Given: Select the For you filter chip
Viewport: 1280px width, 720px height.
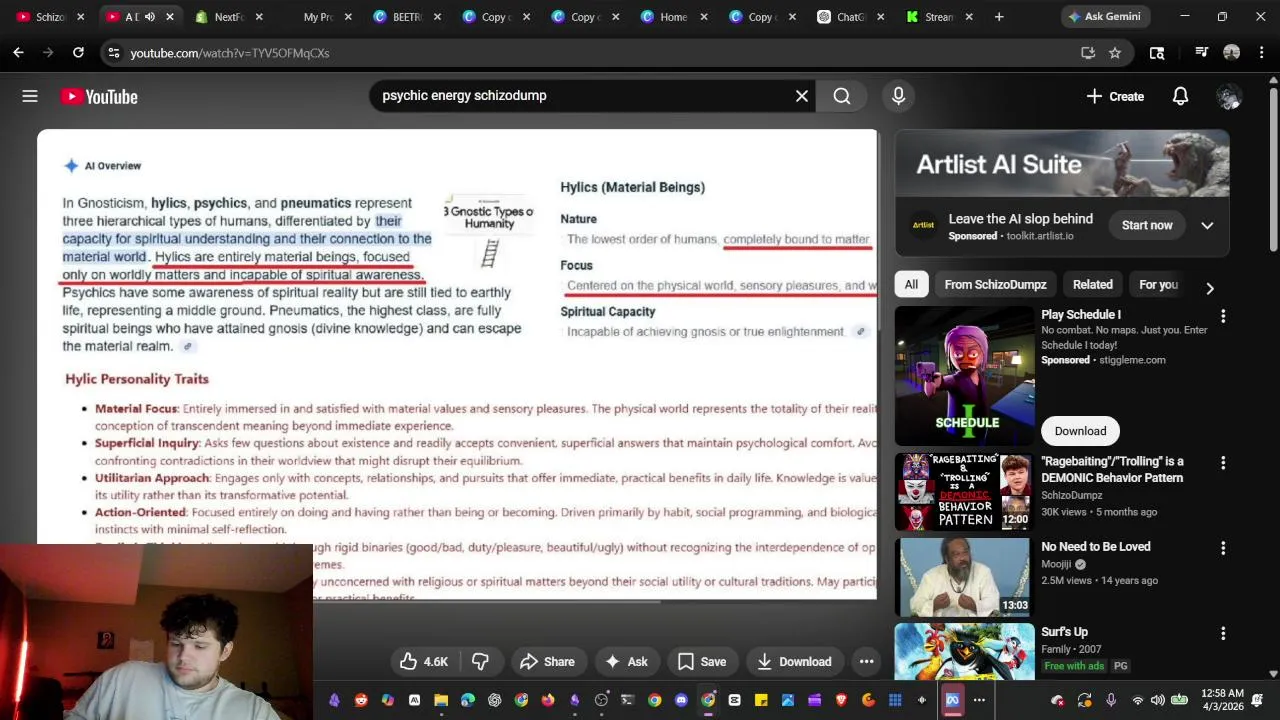Looking at the screenshot, I should tap(1158, 285).
